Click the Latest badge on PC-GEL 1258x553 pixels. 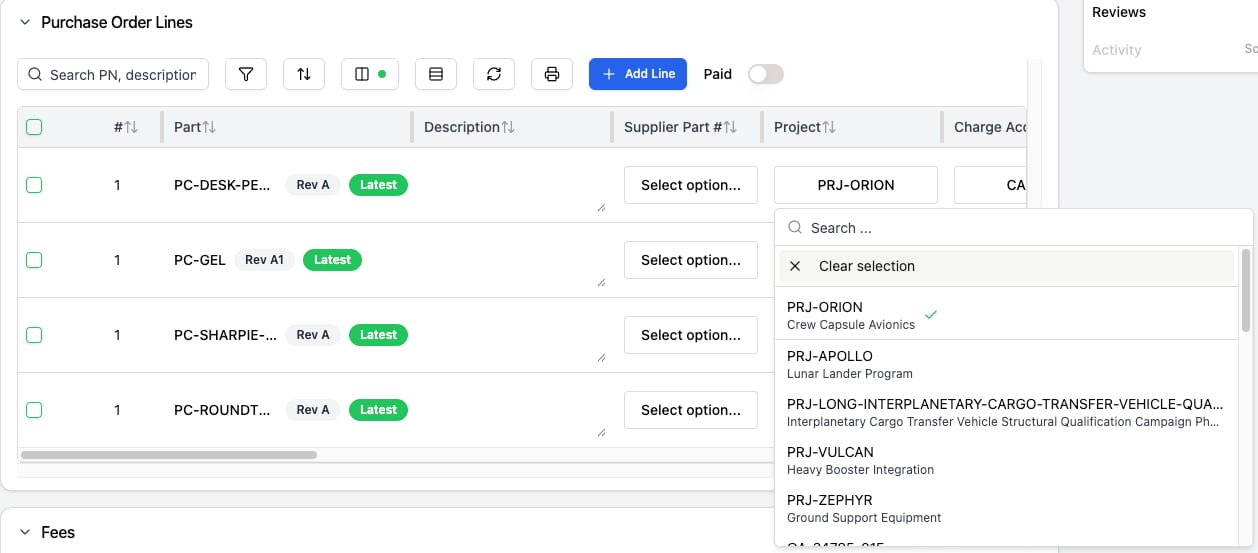coord(332,260)
